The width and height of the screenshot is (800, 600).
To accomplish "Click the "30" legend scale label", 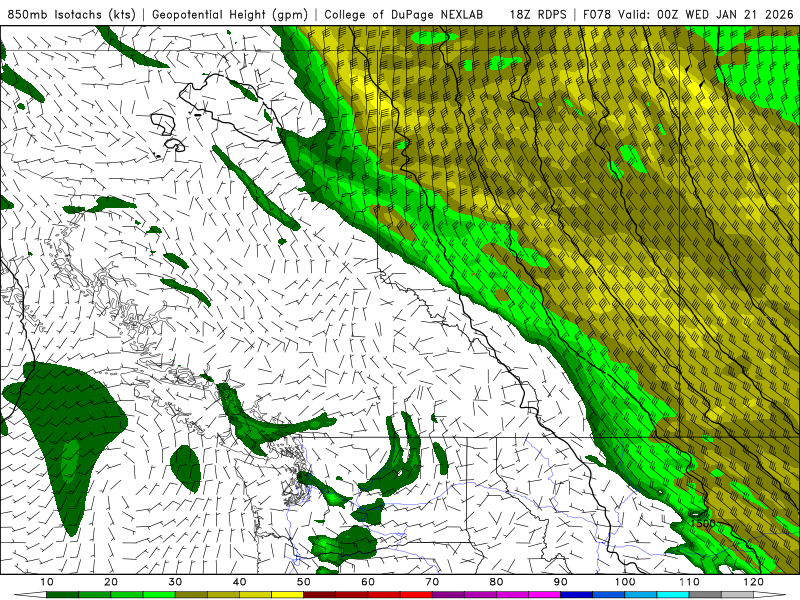I will (x=175, y=582).
